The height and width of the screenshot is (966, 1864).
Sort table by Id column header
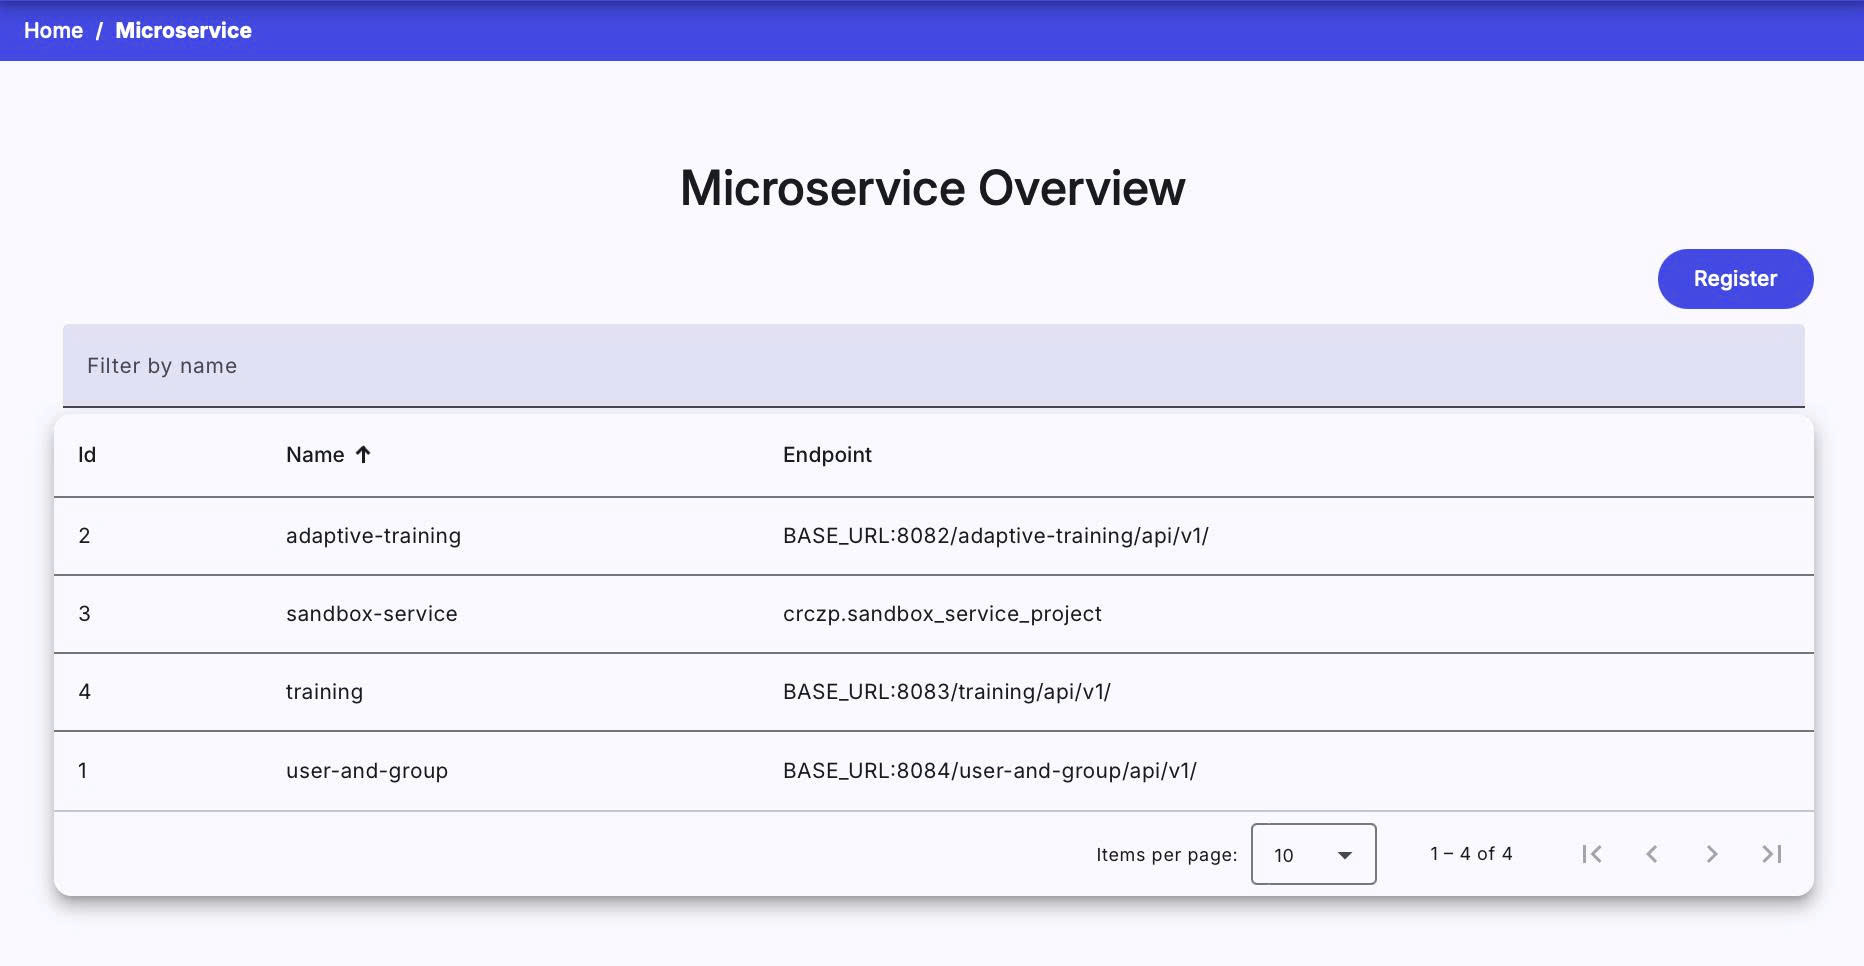pyautogui.click(x=87, y=455)
